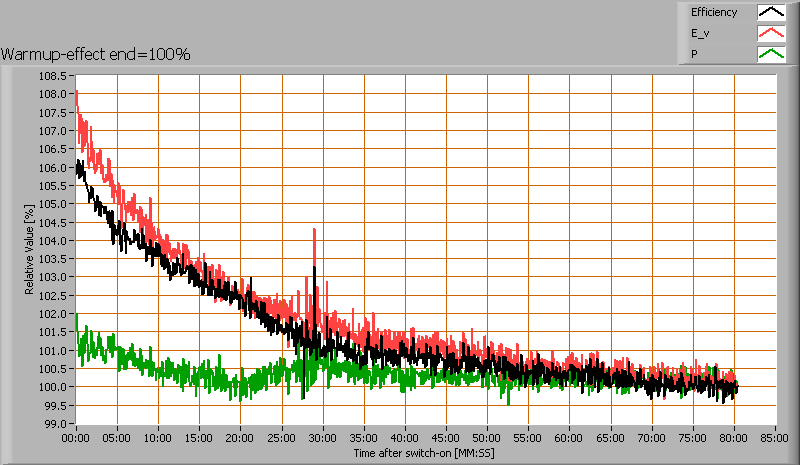This screenshot has height=465, width=800.
Task: Click the 15:00 tick on time axis
Action: point(200,437)
